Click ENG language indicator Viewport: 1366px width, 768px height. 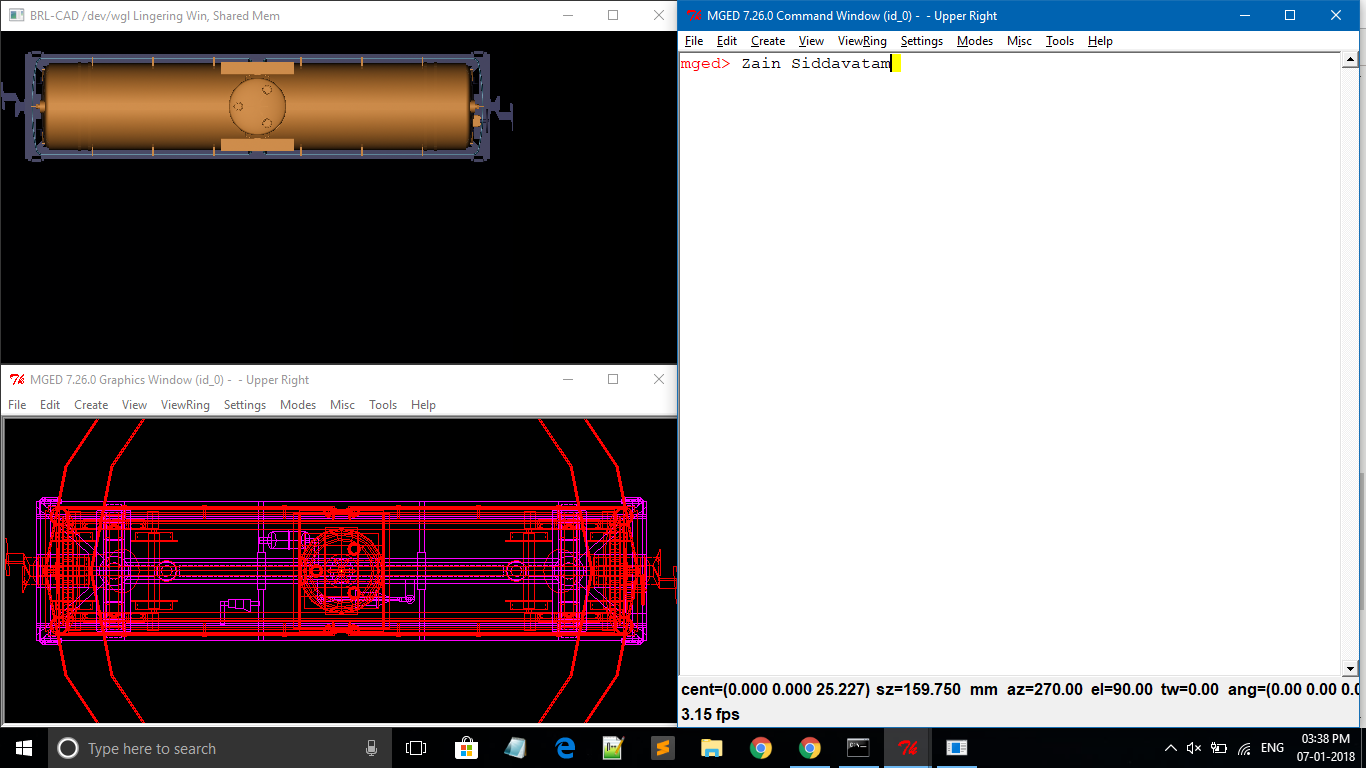coord(1272,748)
